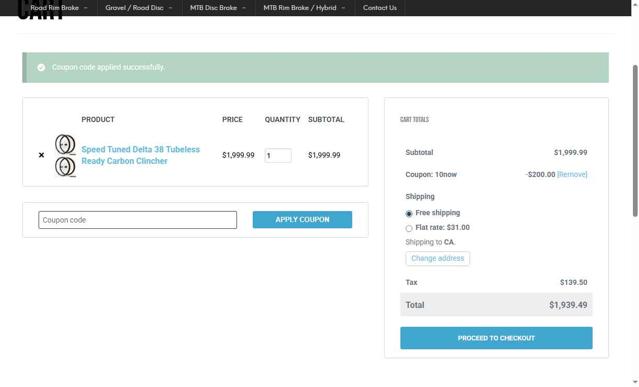Select Flat rate $31.00 shipping
The image size is (639, 387).
[409, 228]
